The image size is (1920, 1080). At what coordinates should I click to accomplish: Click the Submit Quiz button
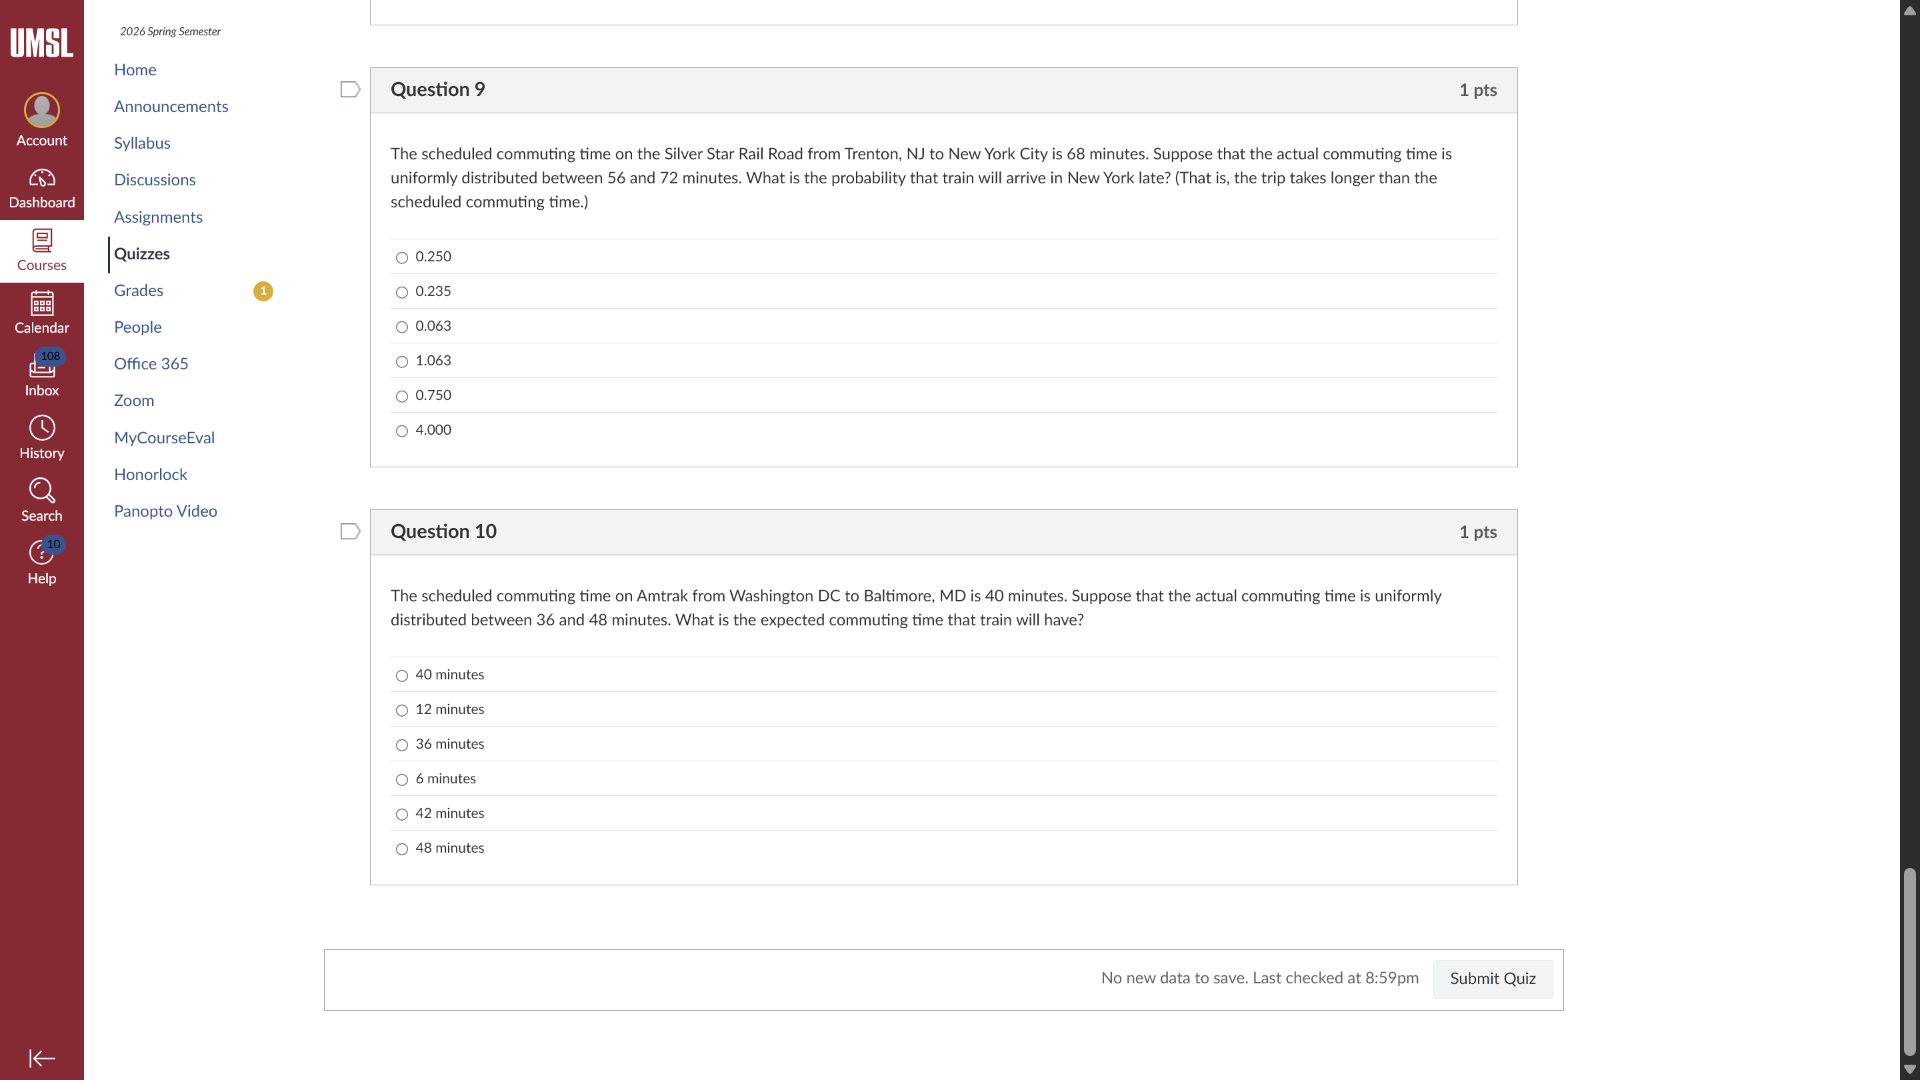(1492, 979)
